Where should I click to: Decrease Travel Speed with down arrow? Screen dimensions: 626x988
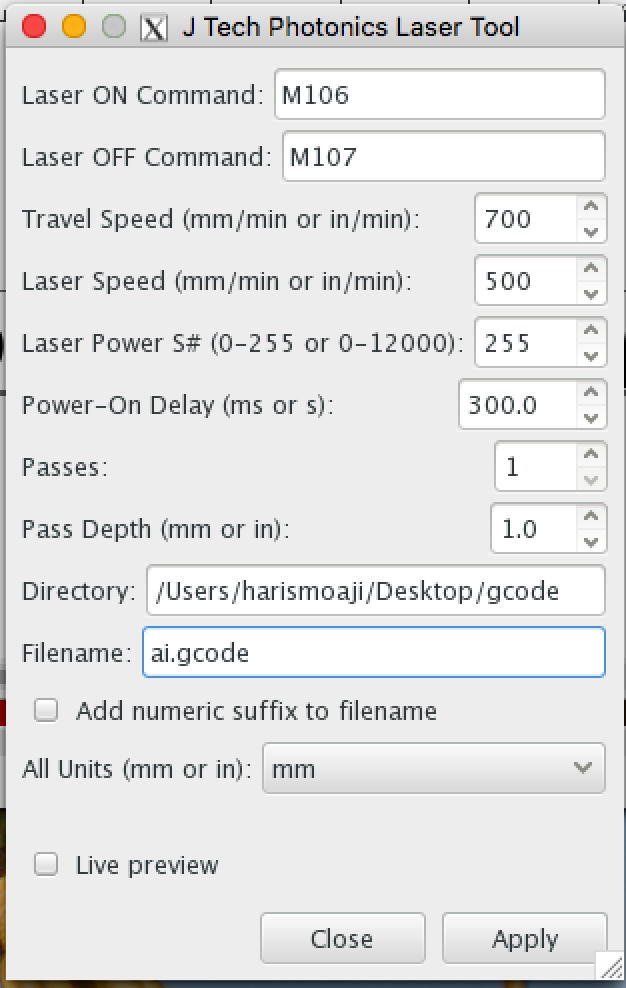pos(591,231)
